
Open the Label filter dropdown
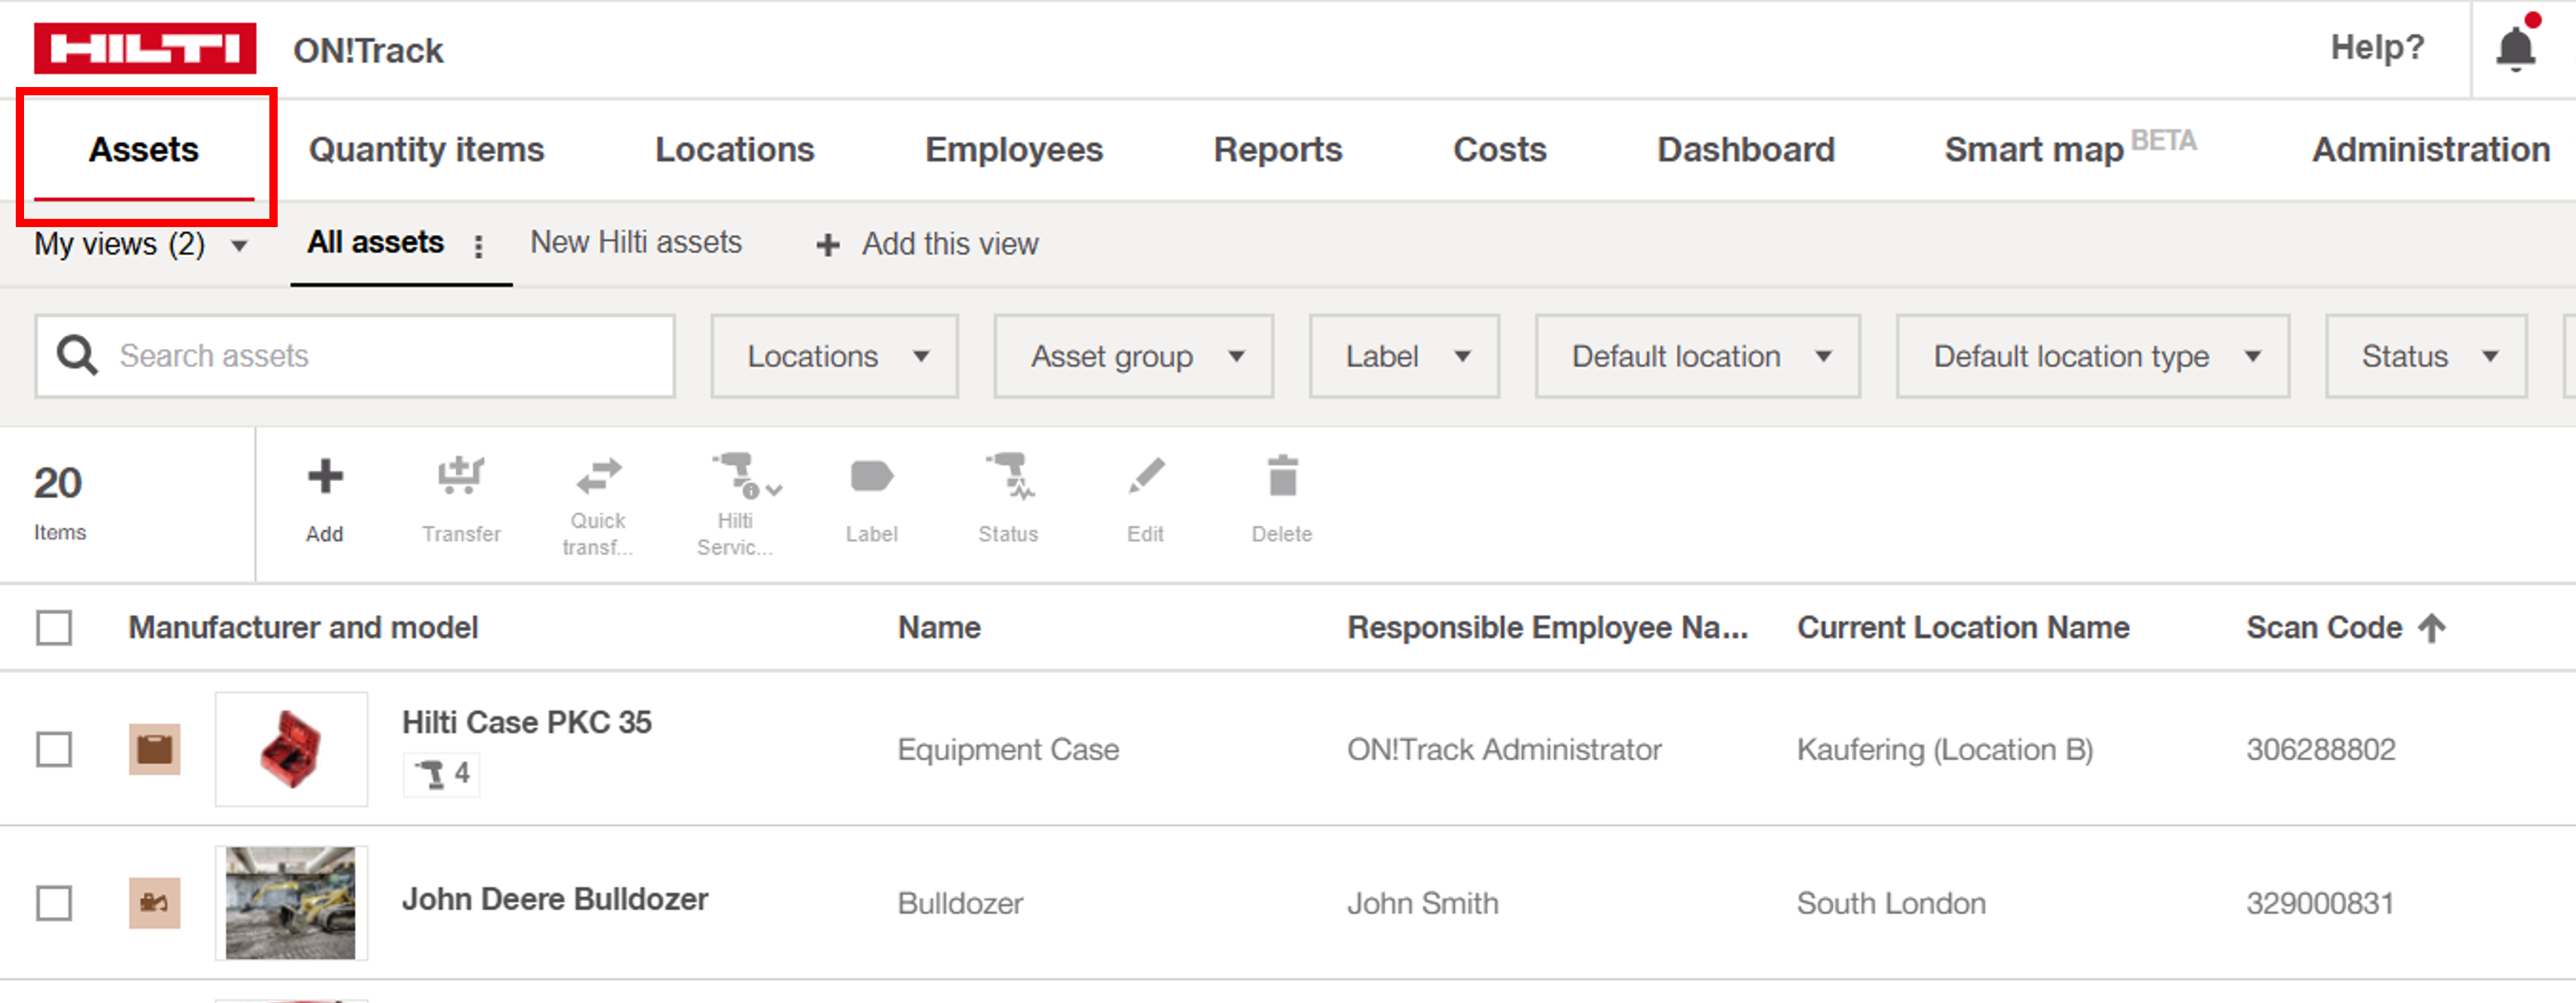tap(1405, 357)
